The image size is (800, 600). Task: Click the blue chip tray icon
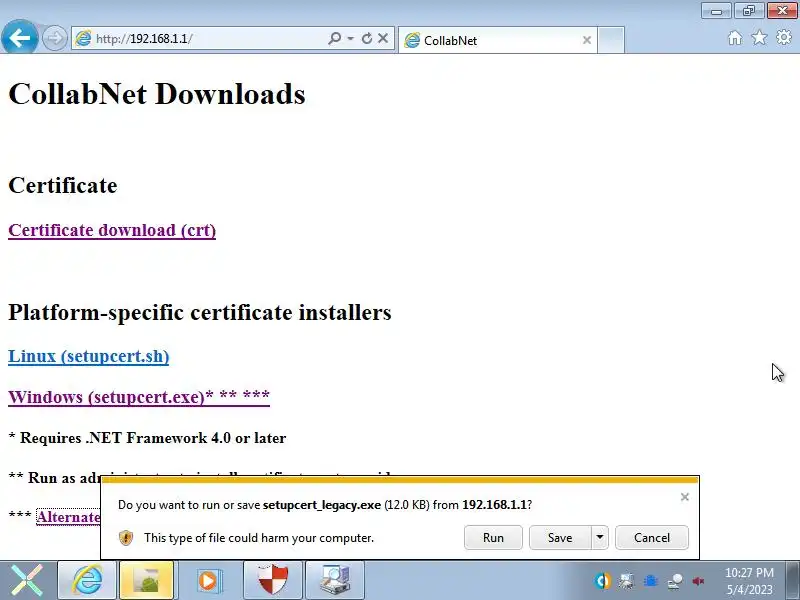[651, 581]
